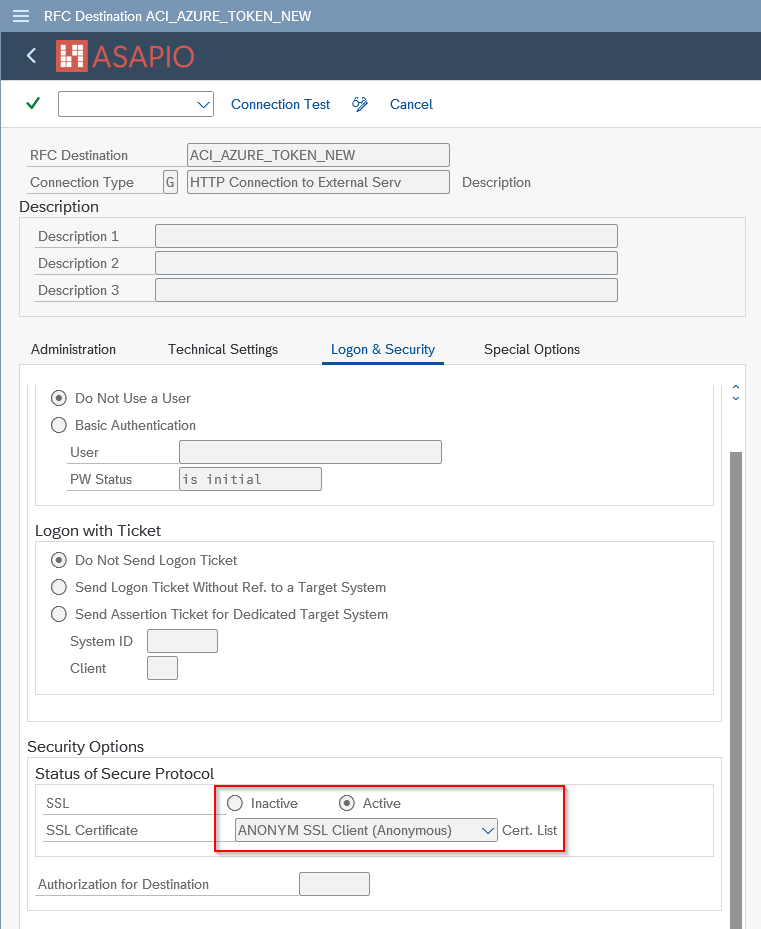Set SSL to Inactive
Image resolution: width=761 pixels, height=929 pixels.
235,803
